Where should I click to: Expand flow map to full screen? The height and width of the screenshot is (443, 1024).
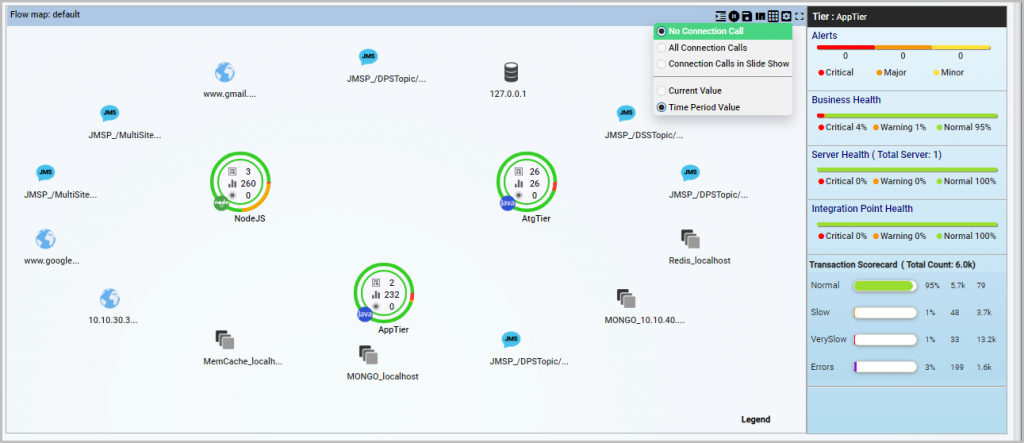799,16
